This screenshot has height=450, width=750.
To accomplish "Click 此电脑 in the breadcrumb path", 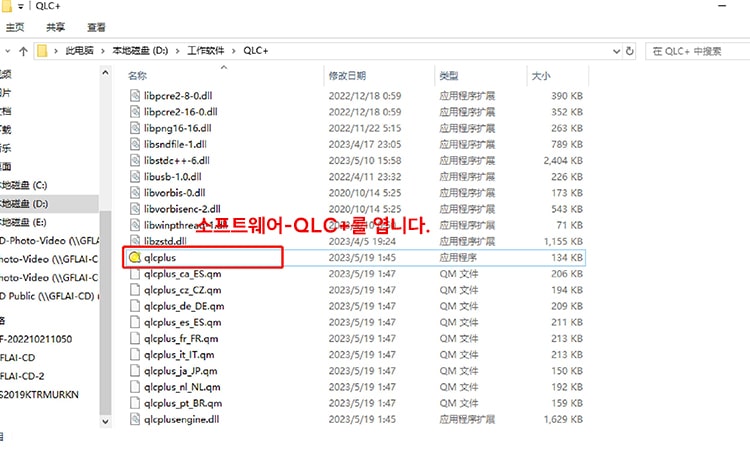I will click(x=79, y=51).
